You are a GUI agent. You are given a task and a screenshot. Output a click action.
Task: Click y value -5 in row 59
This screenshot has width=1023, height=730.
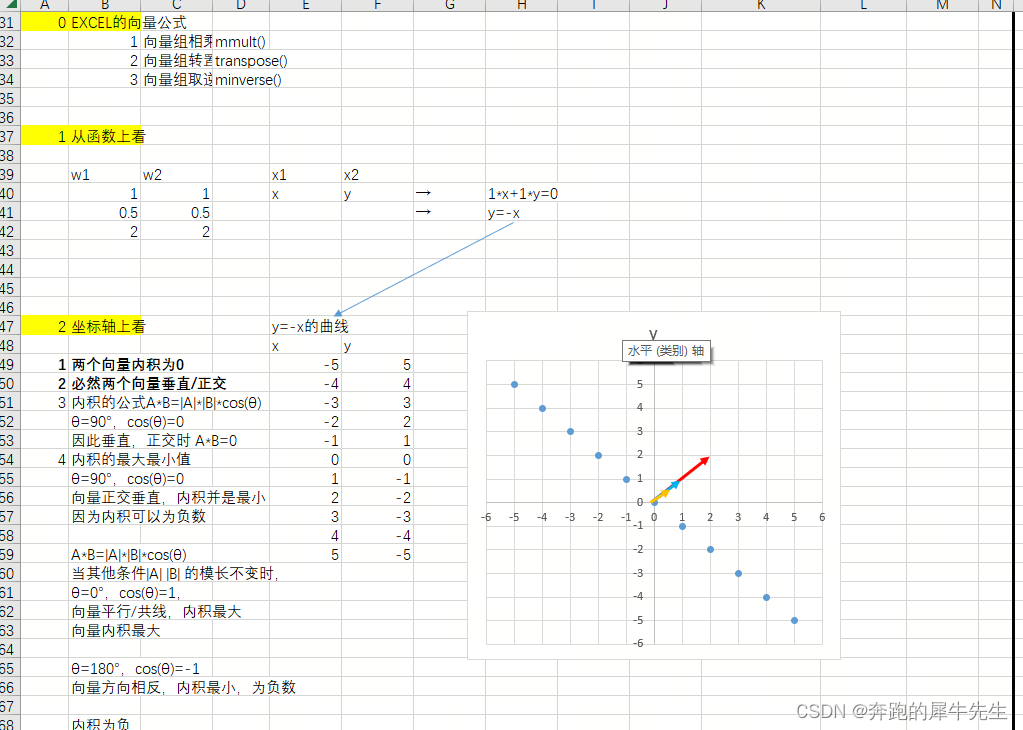click(377, 555)
